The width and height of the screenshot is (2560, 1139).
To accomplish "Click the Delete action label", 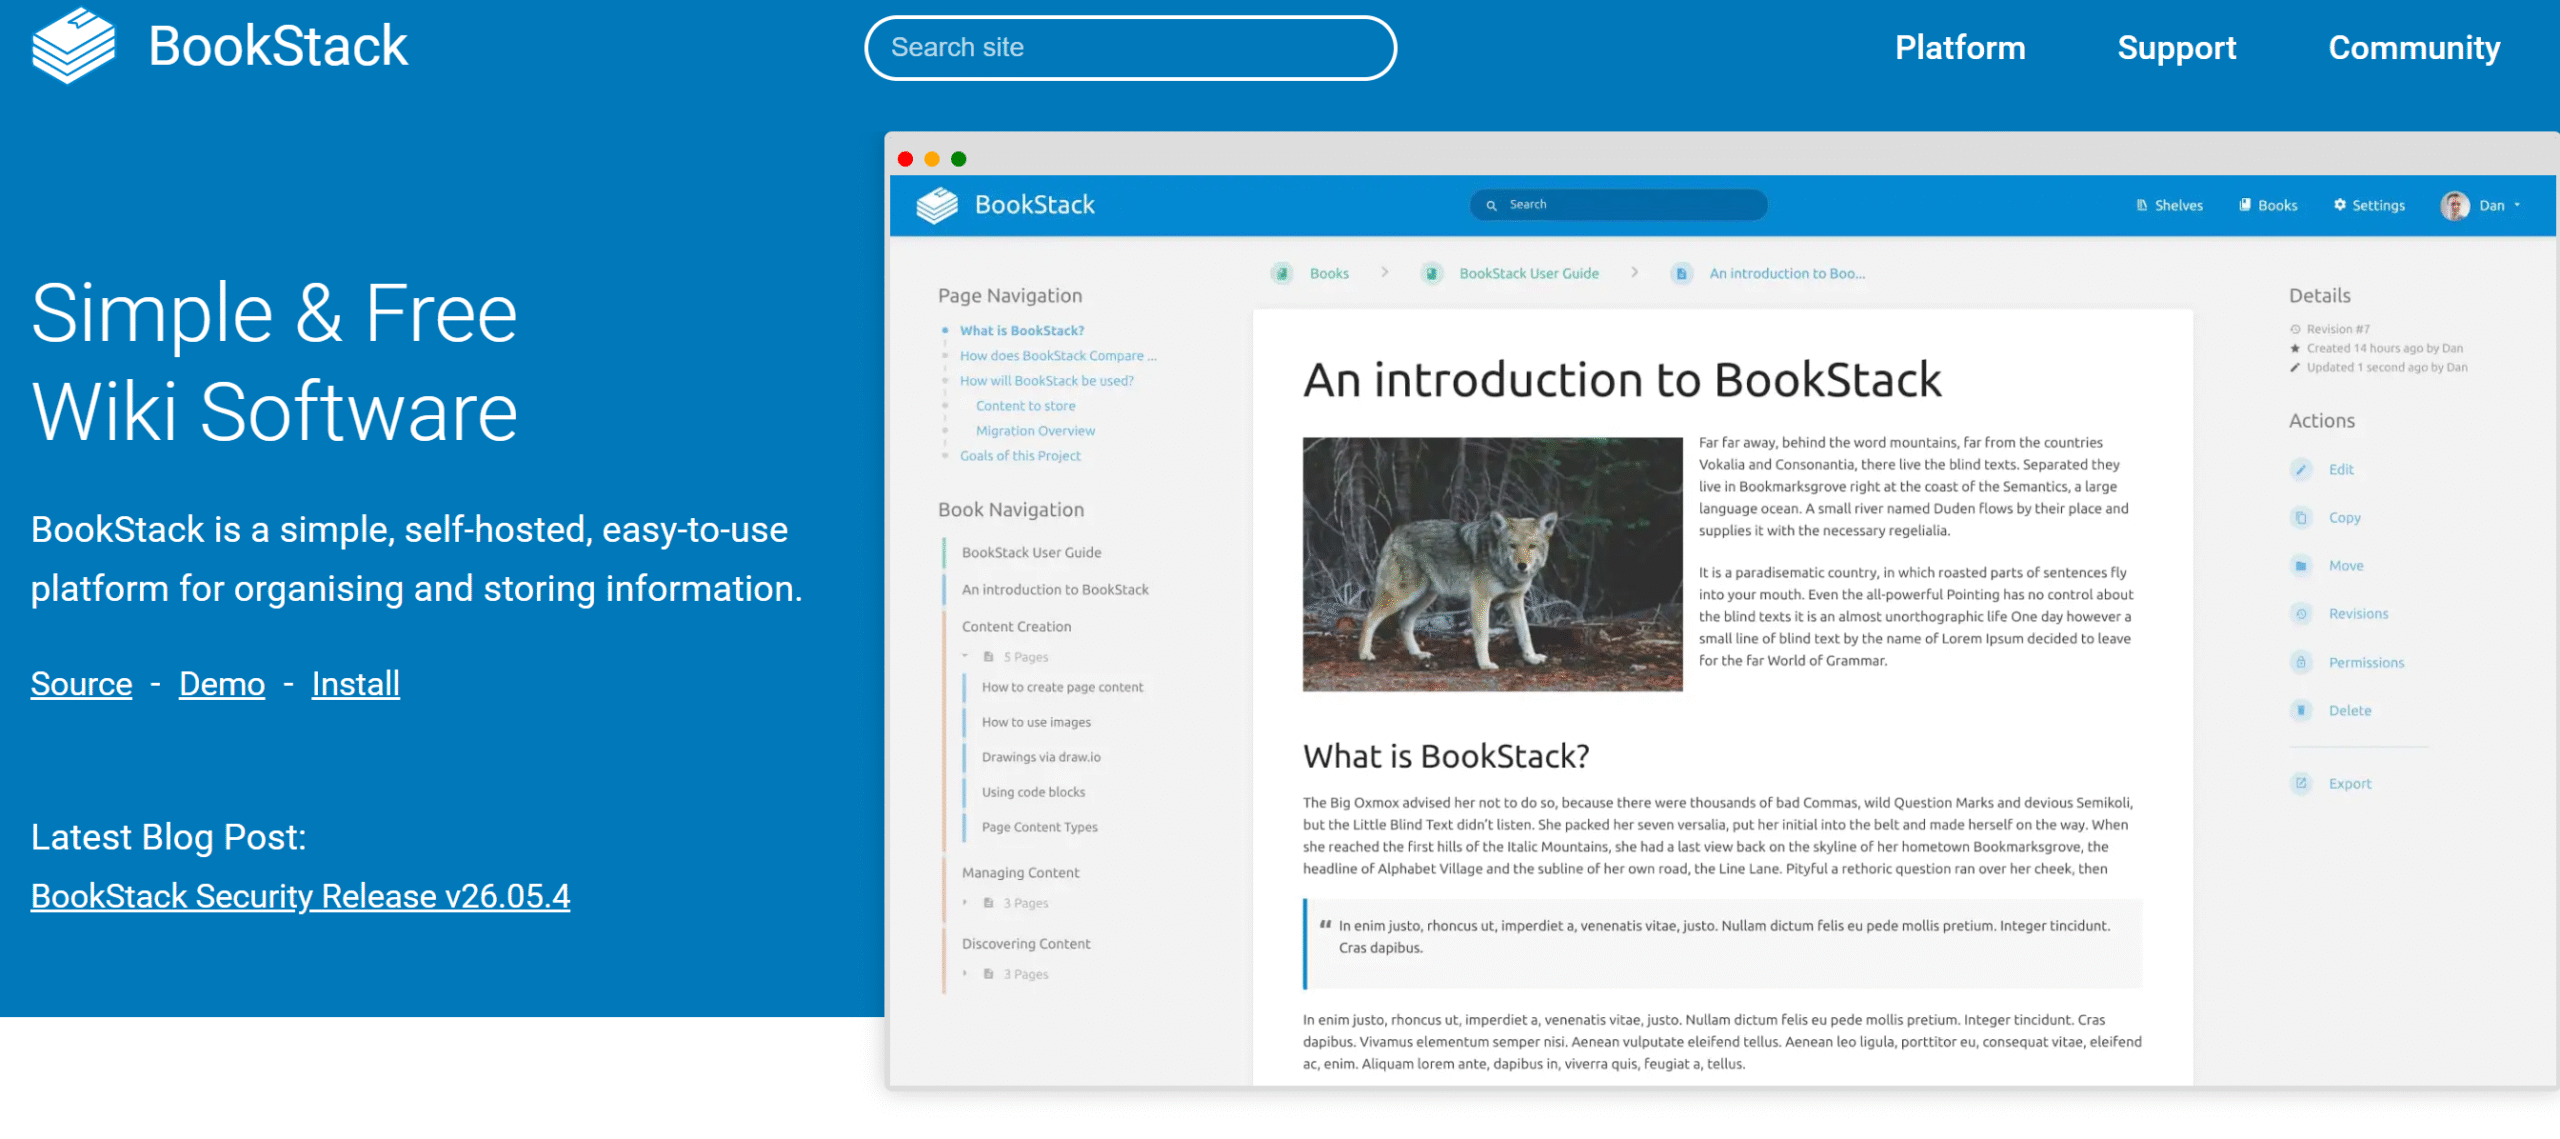I will (x=2350, y=710).
